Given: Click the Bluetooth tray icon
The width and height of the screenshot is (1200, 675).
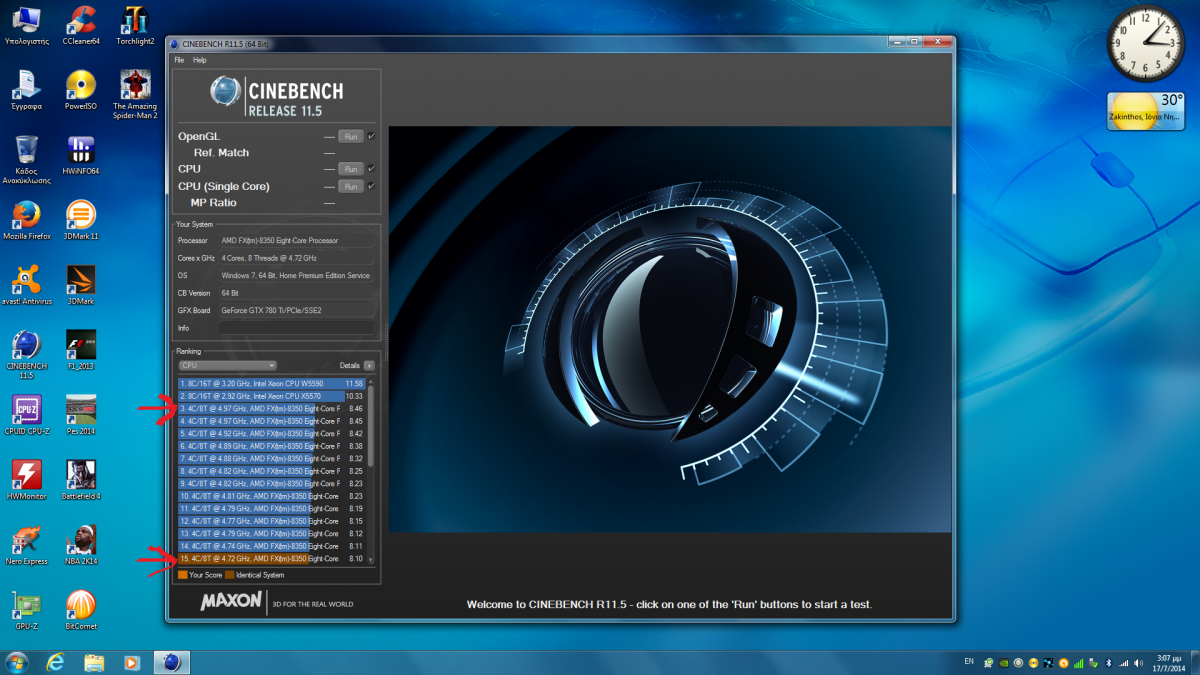Looking at the screenshot, I should pyautogui.click(x=1109, y=662).
